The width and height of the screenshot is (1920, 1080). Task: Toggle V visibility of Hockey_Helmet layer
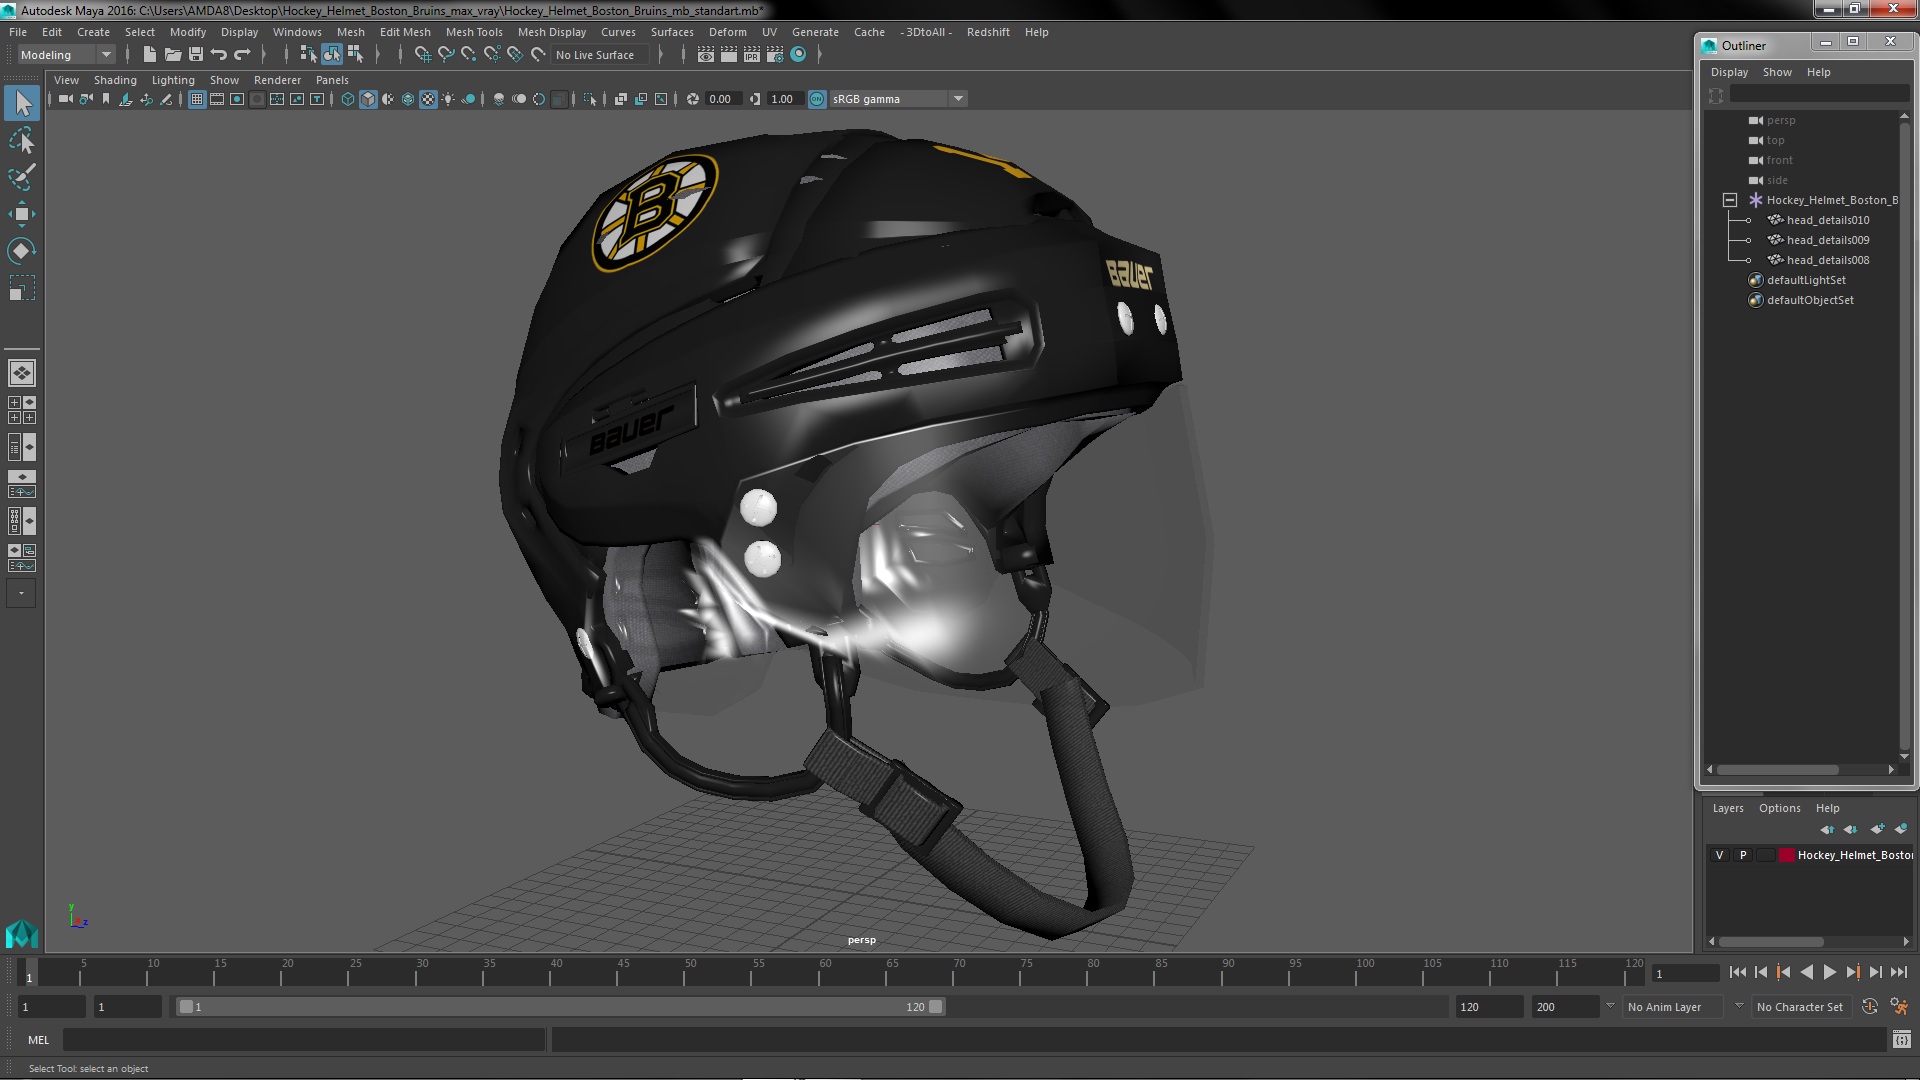tap(1719, 855)
